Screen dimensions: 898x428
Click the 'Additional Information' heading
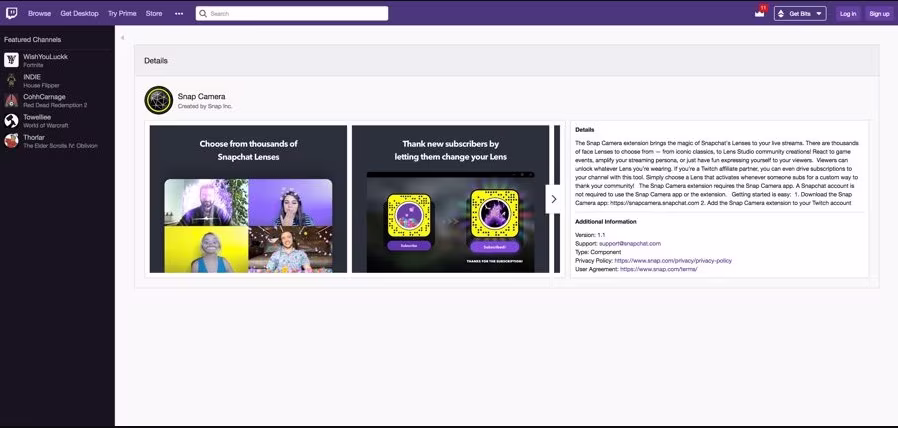[x=605, y=222]
